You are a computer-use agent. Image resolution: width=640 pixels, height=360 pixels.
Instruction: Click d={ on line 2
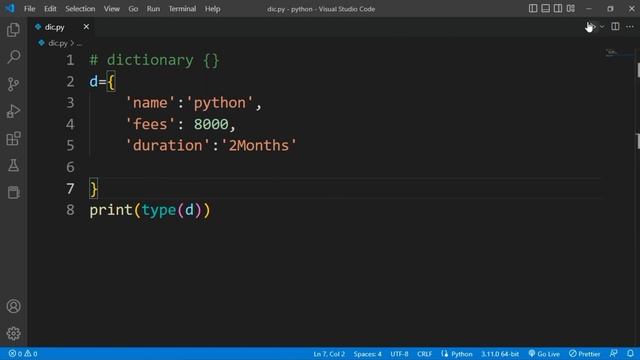[102, 82]
